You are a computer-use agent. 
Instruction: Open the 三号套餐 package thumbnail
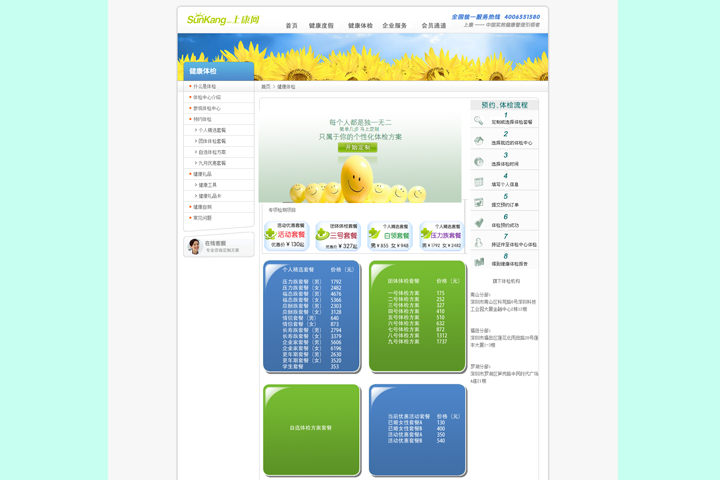click(x=337, y=236)
